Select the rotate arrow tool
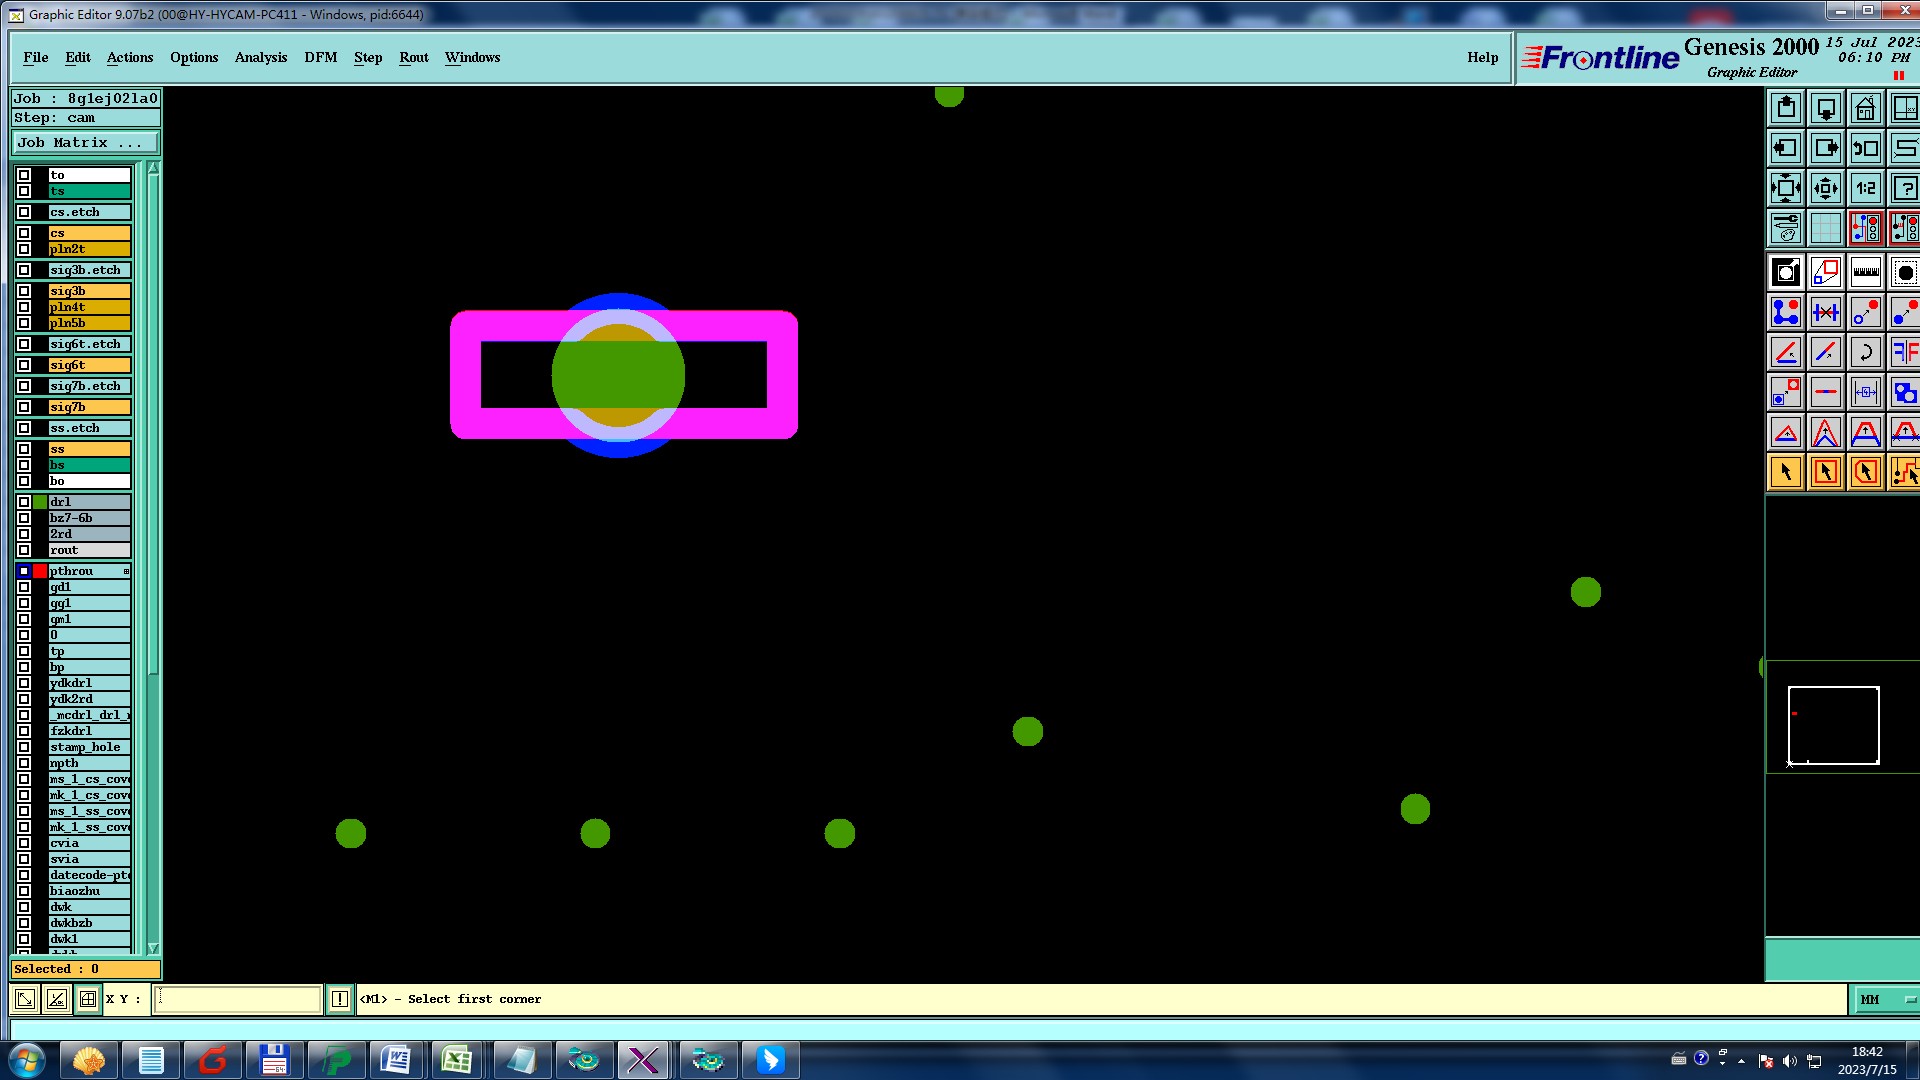The width and height of the screenshot is (1920, 1080). [1865, 352]
